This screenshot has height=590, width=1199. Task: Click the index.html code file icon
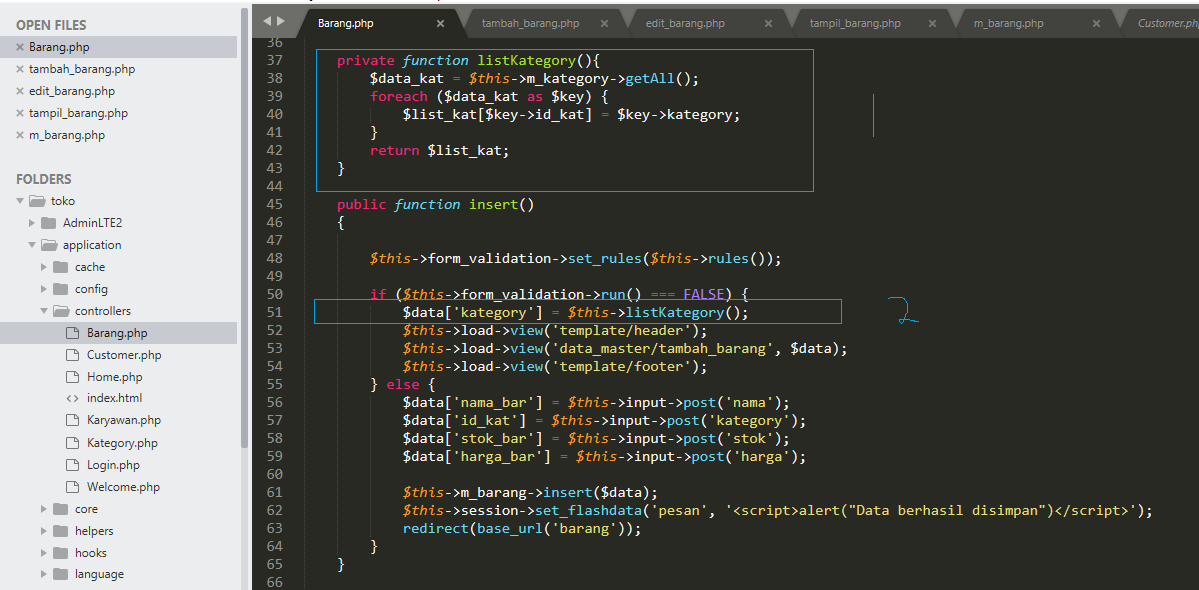click(73, 399)
